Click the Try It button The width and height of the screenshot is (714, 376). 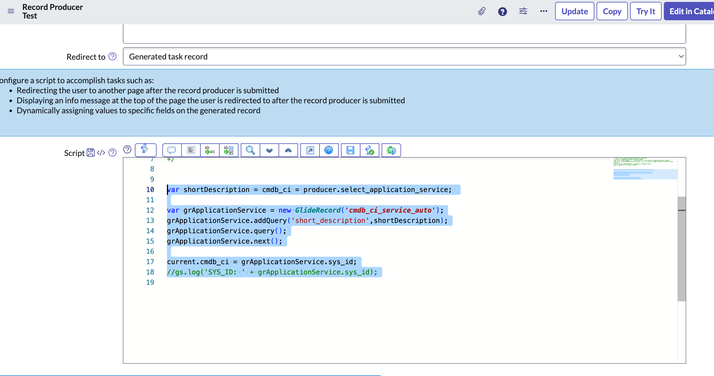coord(646,11)
